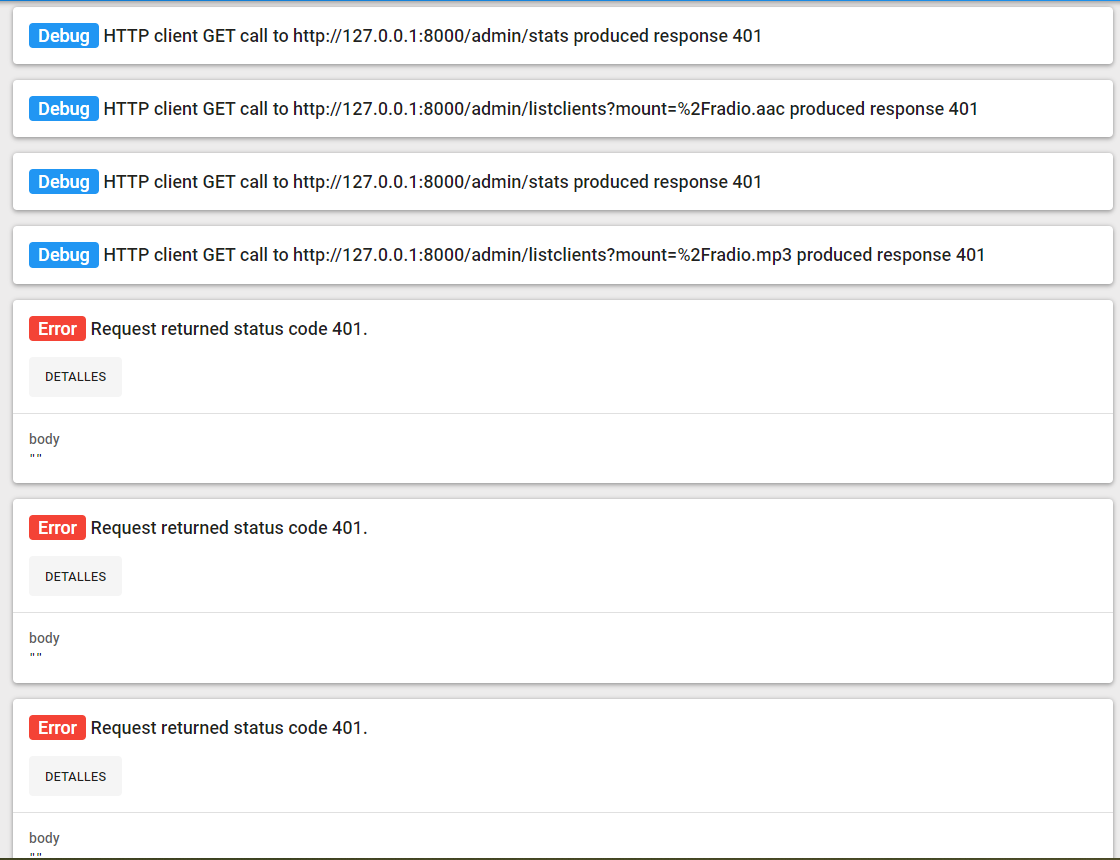Click the body label under the first error
The height and width of the screenshot is (860, 1120).
coord(44,438)
